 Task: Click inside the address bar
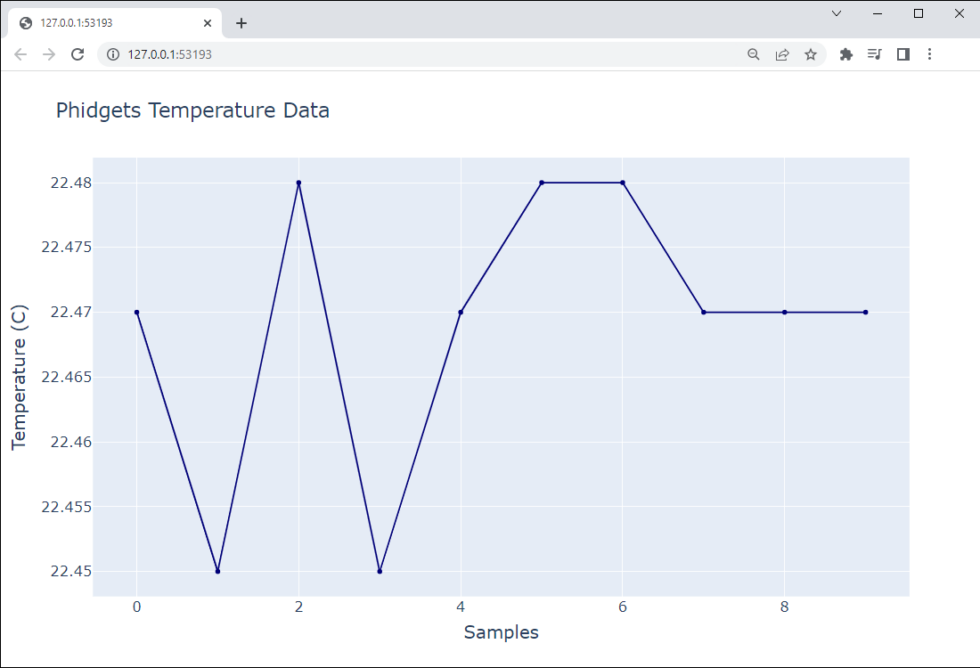tap(300, 55)
